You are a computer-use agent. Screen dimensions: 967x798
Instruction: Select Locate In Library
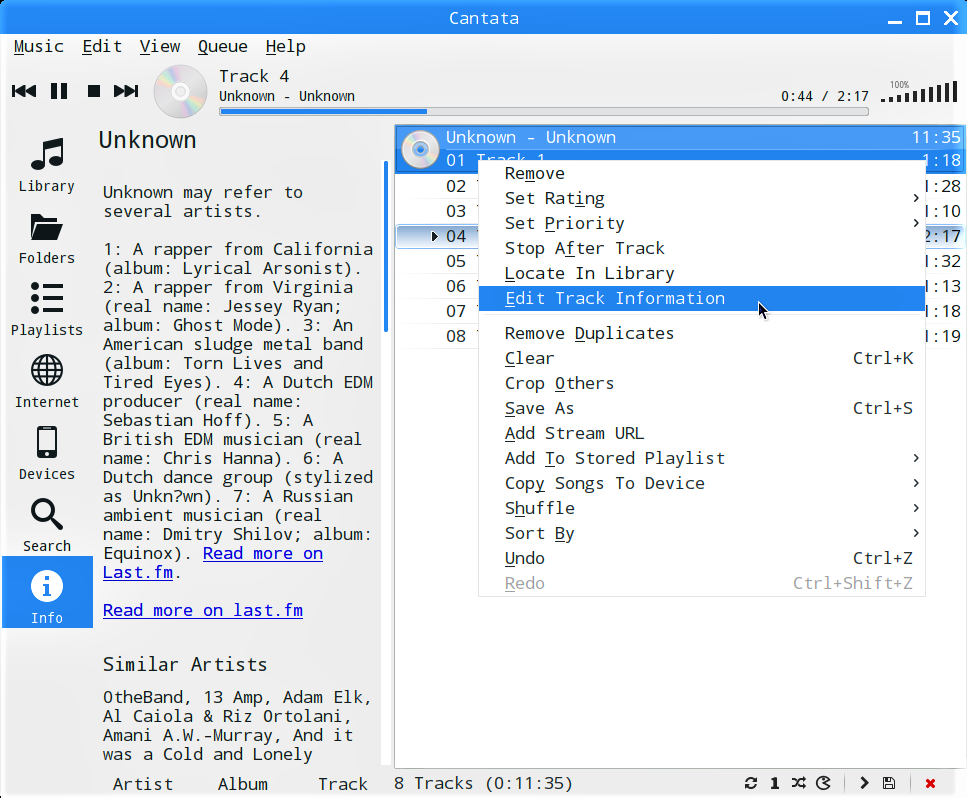point(702,273)
